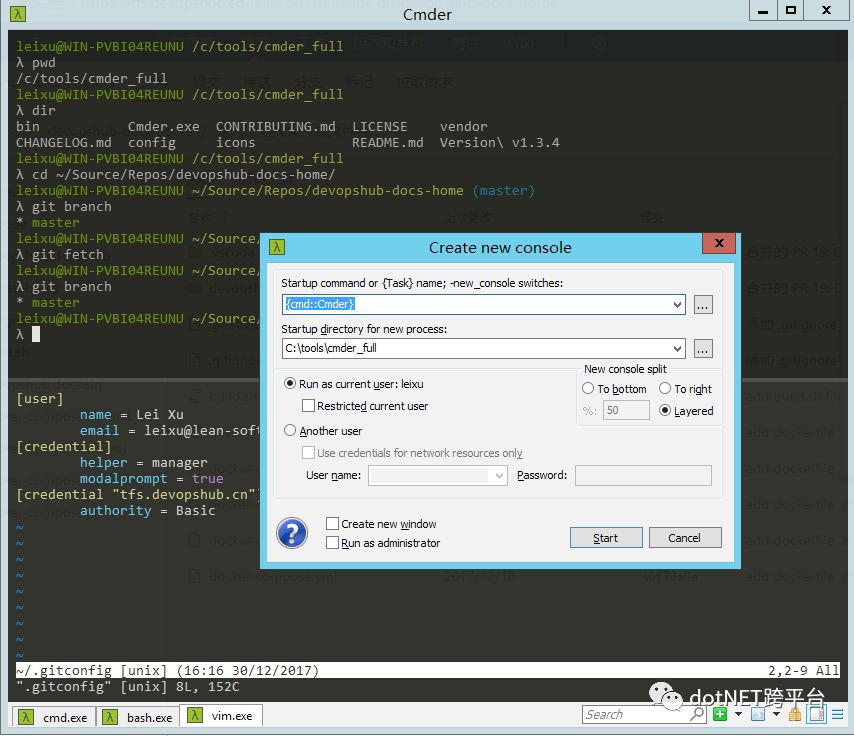854x736 pixels.
Task: Click '[user]' section header in vim
Action: click(x=40, y=398)
